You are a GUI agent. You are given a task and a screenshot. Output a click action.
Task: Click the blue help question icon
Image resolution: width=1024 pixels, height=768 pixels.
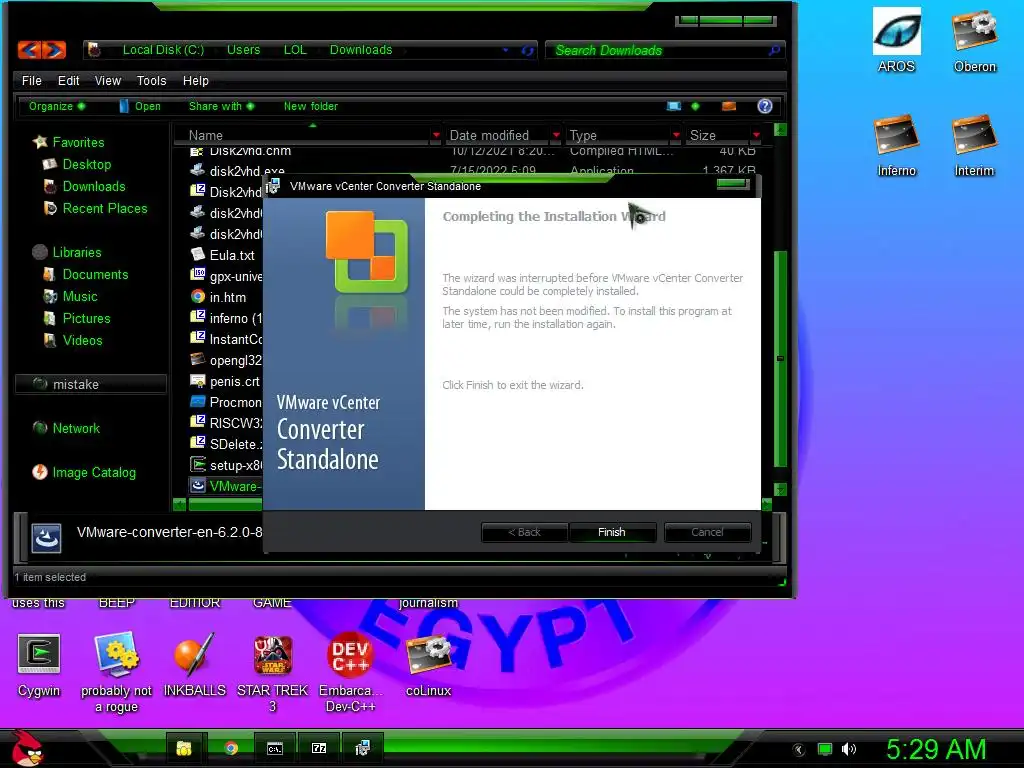click(765, 106)
